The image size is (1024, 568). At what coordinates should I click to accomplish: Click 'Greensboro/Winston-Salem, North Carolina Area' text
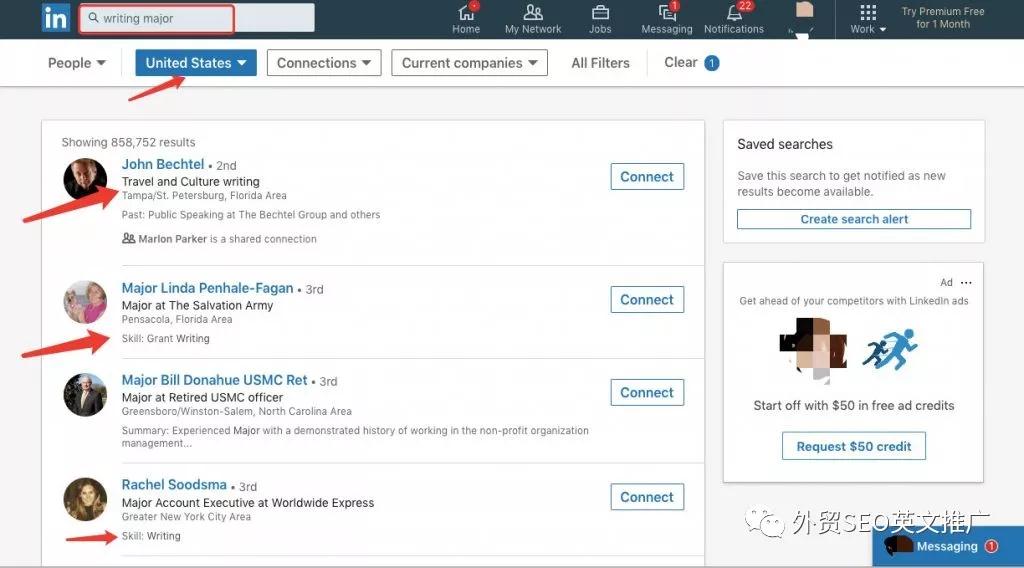tap(236, 412)
